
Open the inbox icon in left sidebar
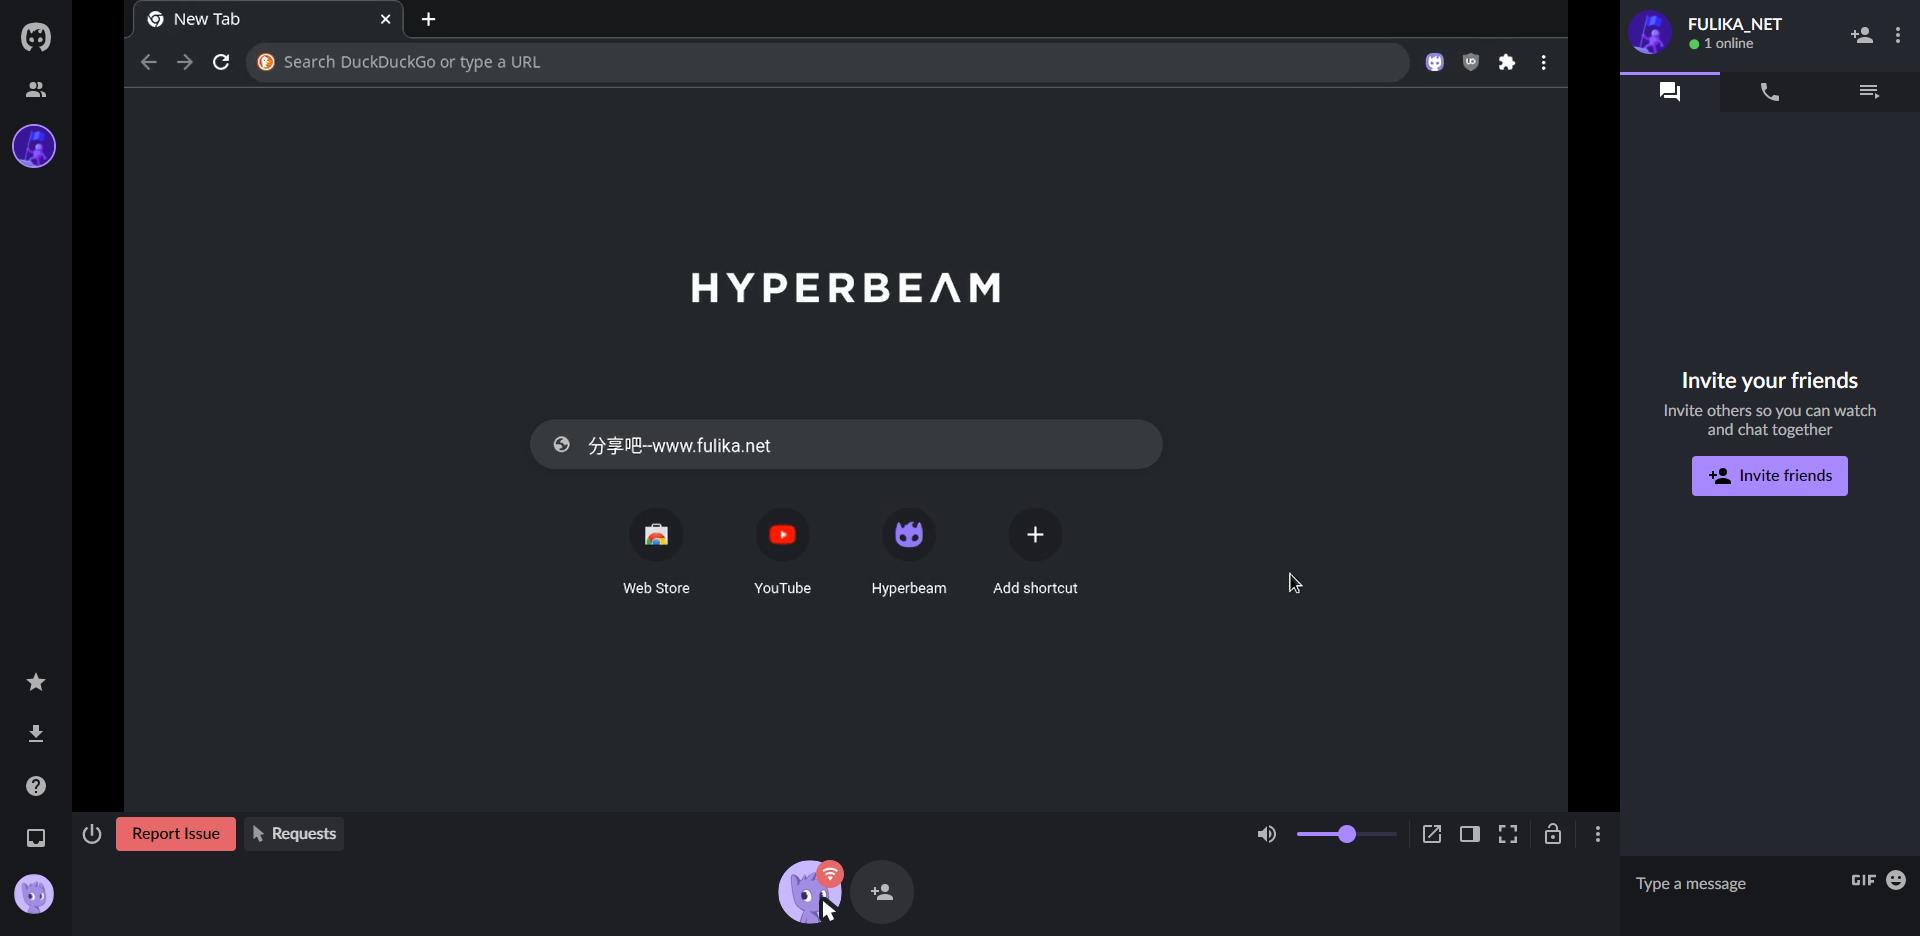click(x=36, y=838)
